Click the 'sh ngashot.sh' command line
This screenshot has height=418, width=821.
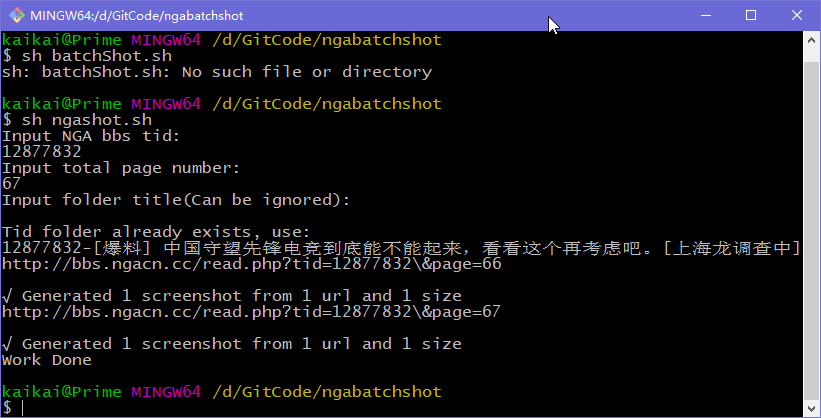(77, 120)
